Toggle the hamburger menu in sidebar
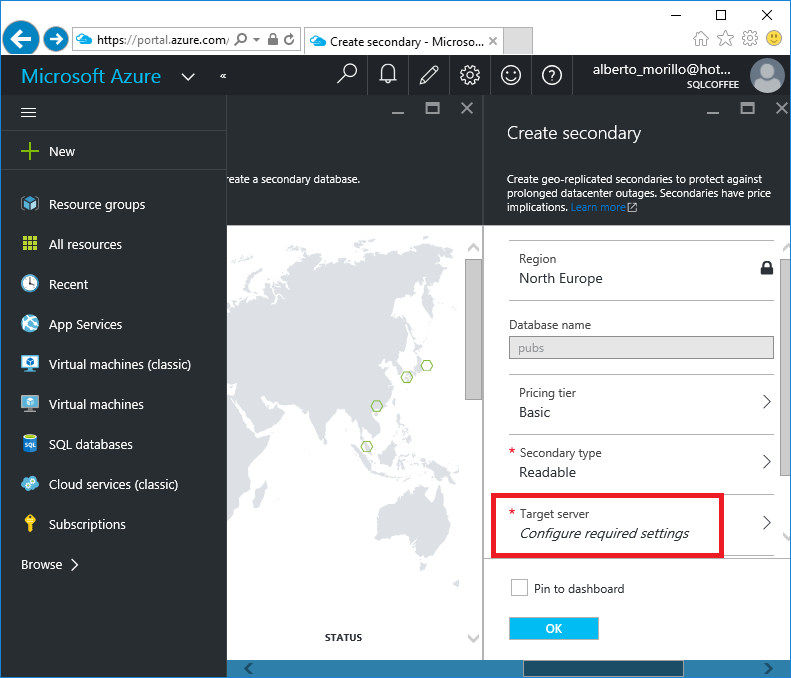This screenshot has width=791, height=678. (x=28, y=112)
